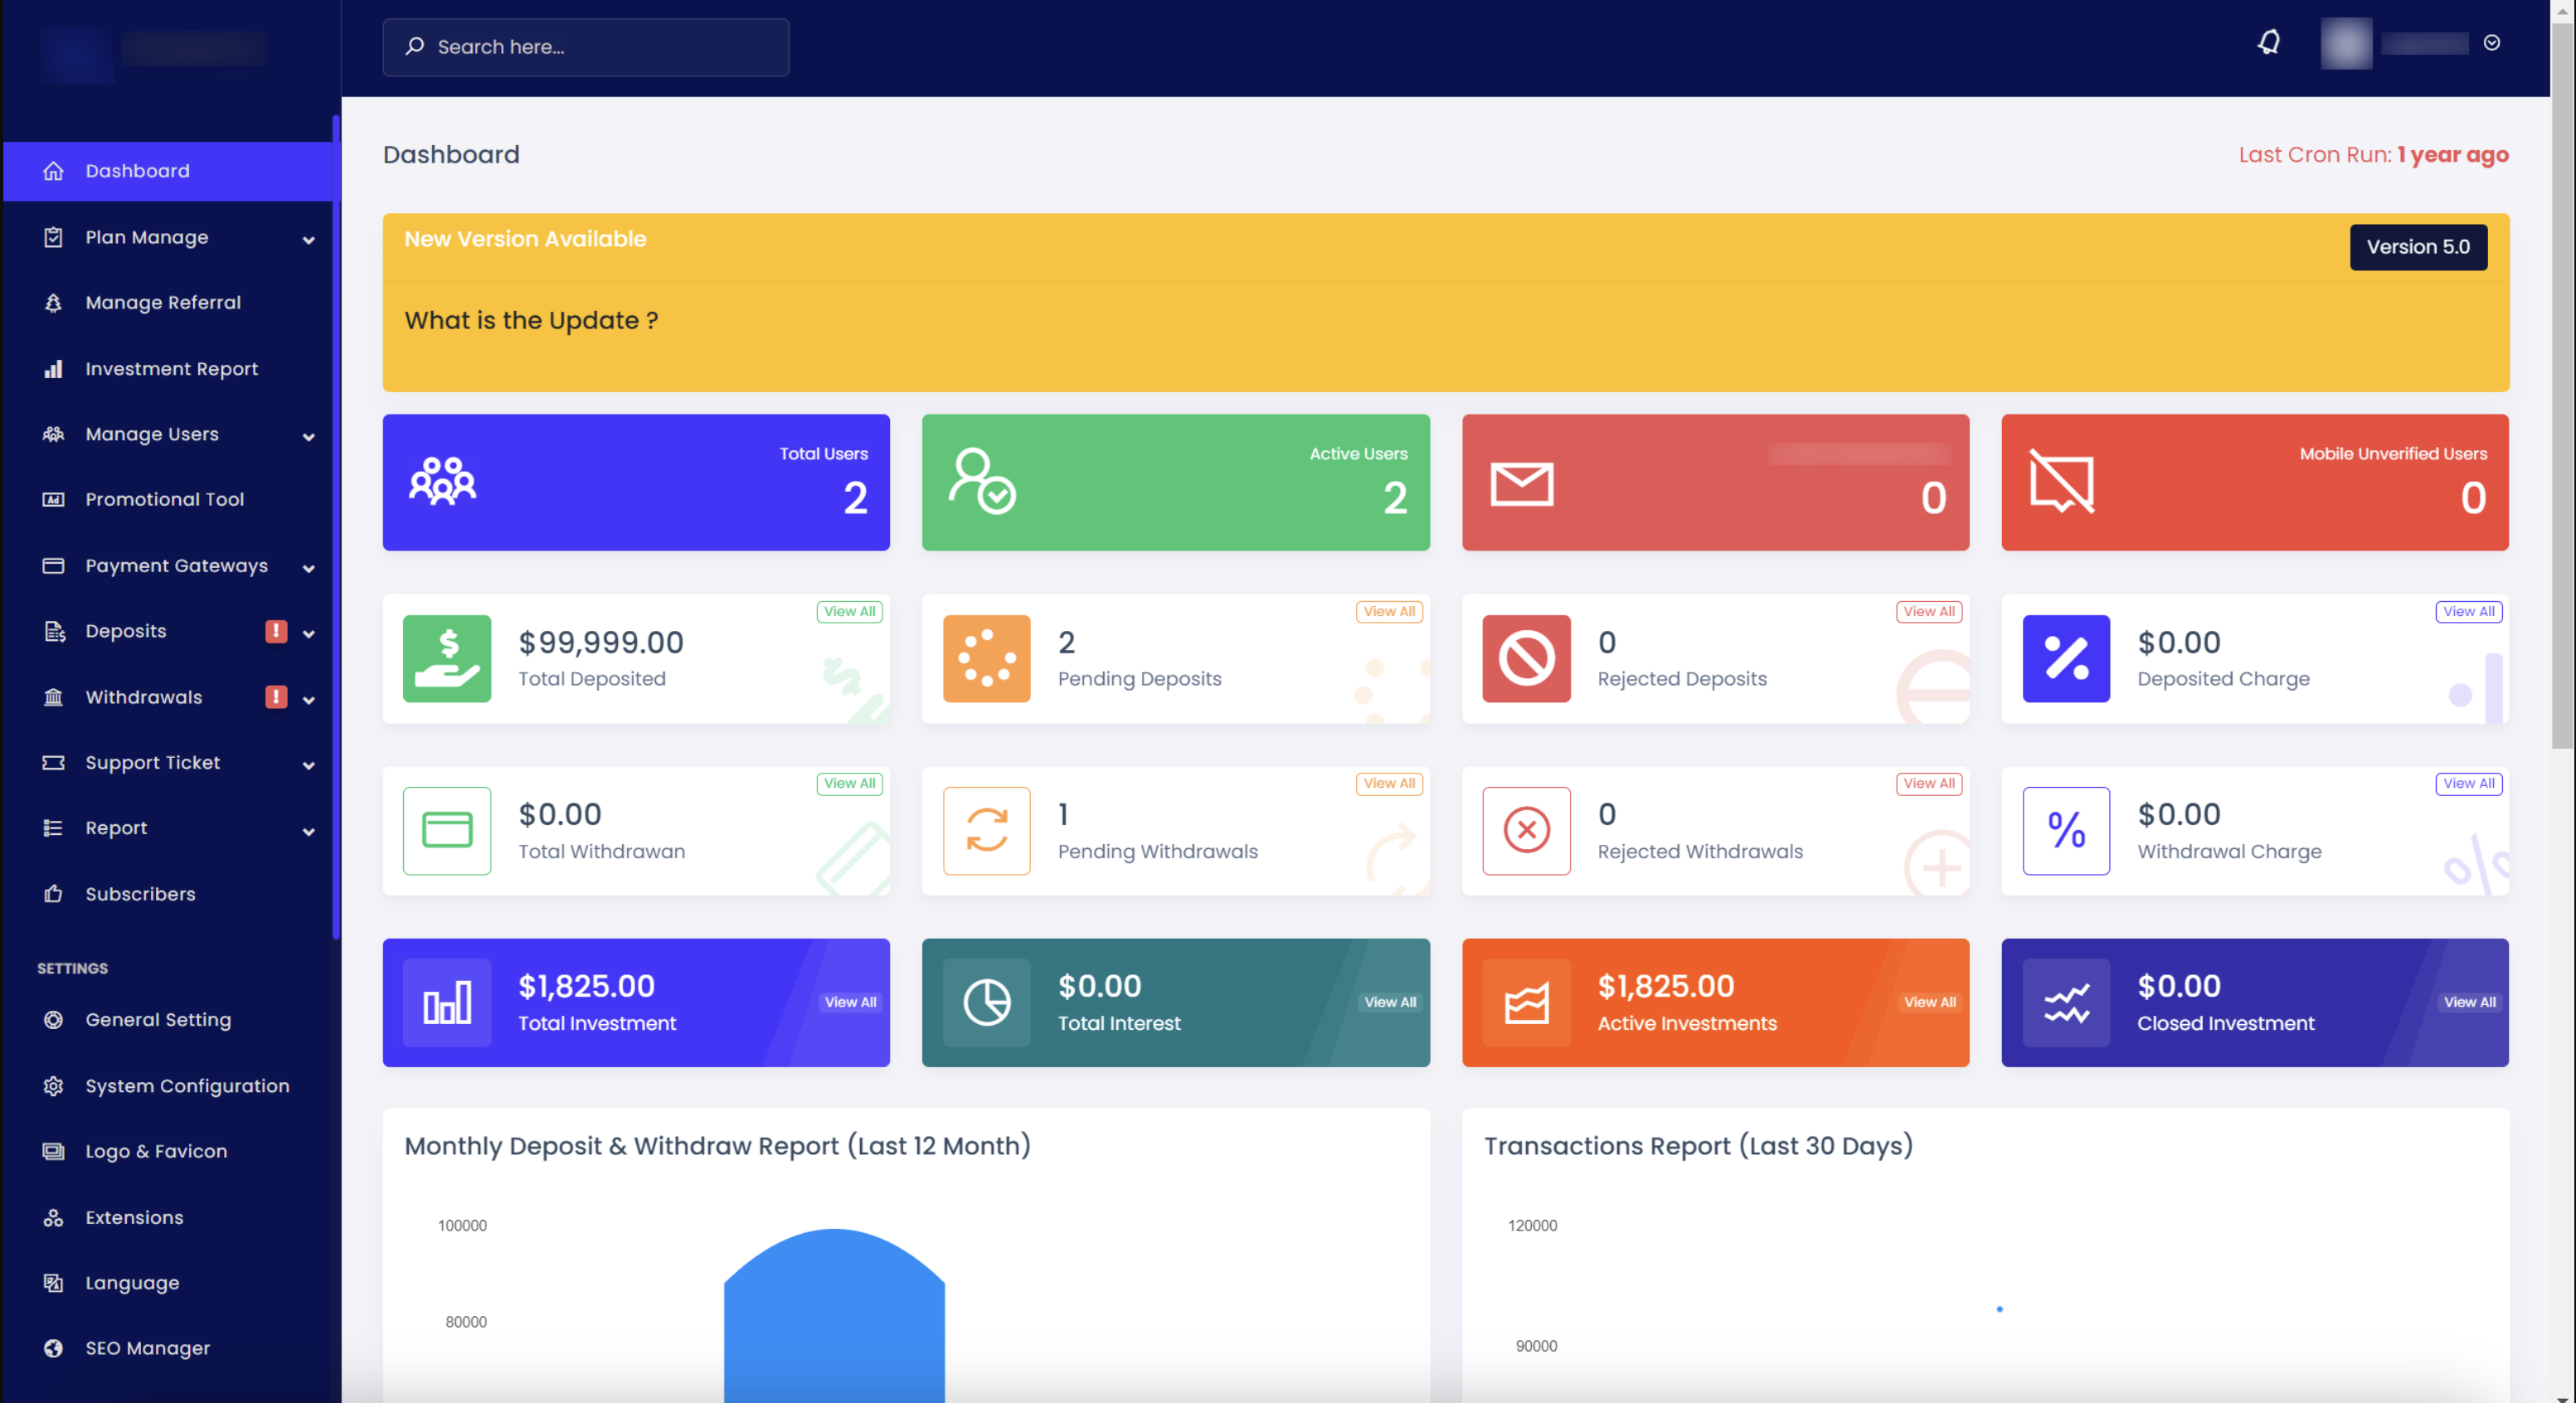
Task: Expand the Plan Manage submenu
Action: point(308,239)
